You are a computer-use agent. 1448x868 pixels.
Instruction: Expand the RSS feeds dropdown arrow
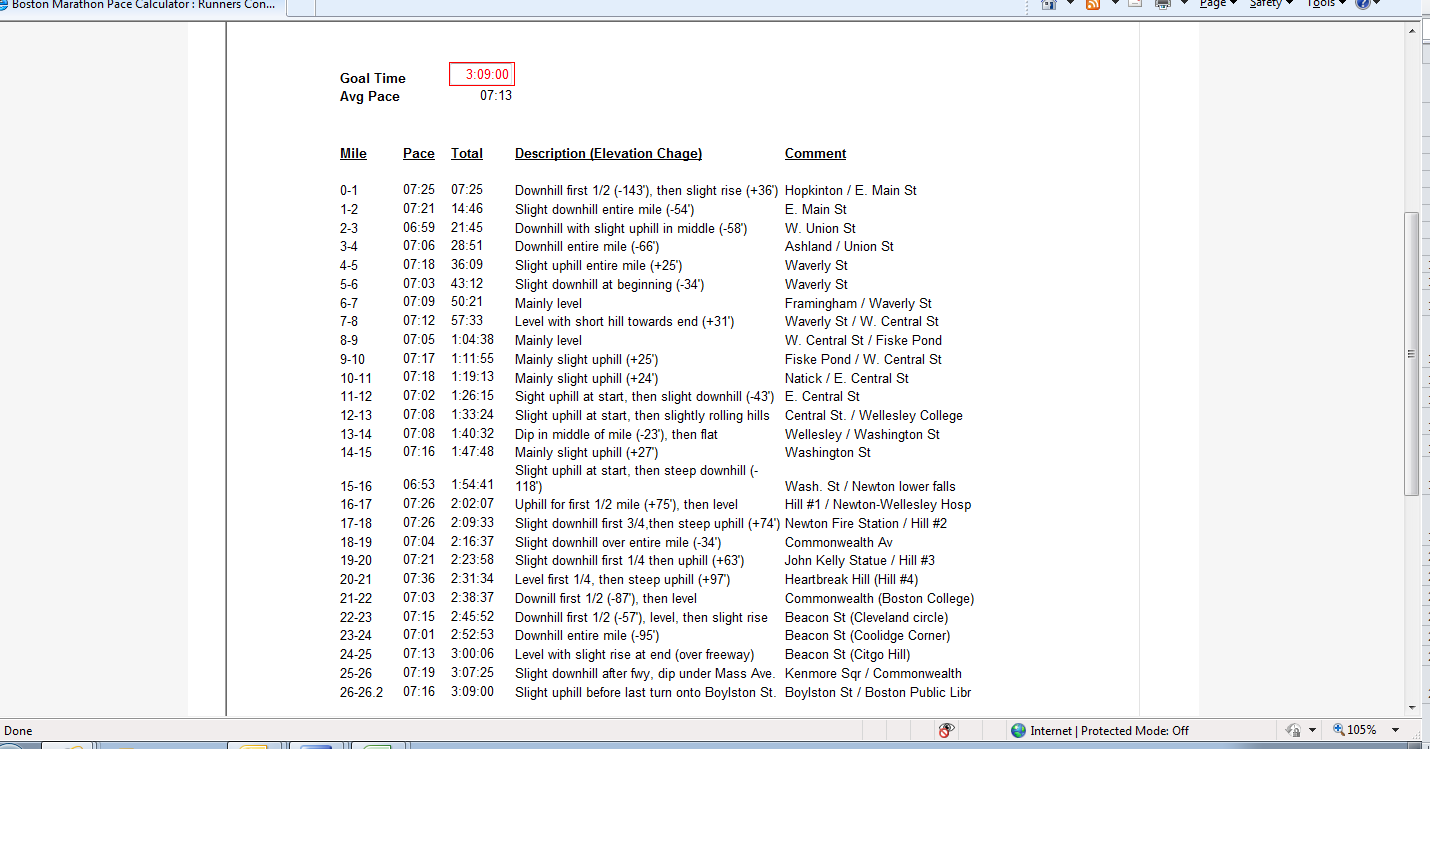pyautogui.click(x=1115, y=4)
